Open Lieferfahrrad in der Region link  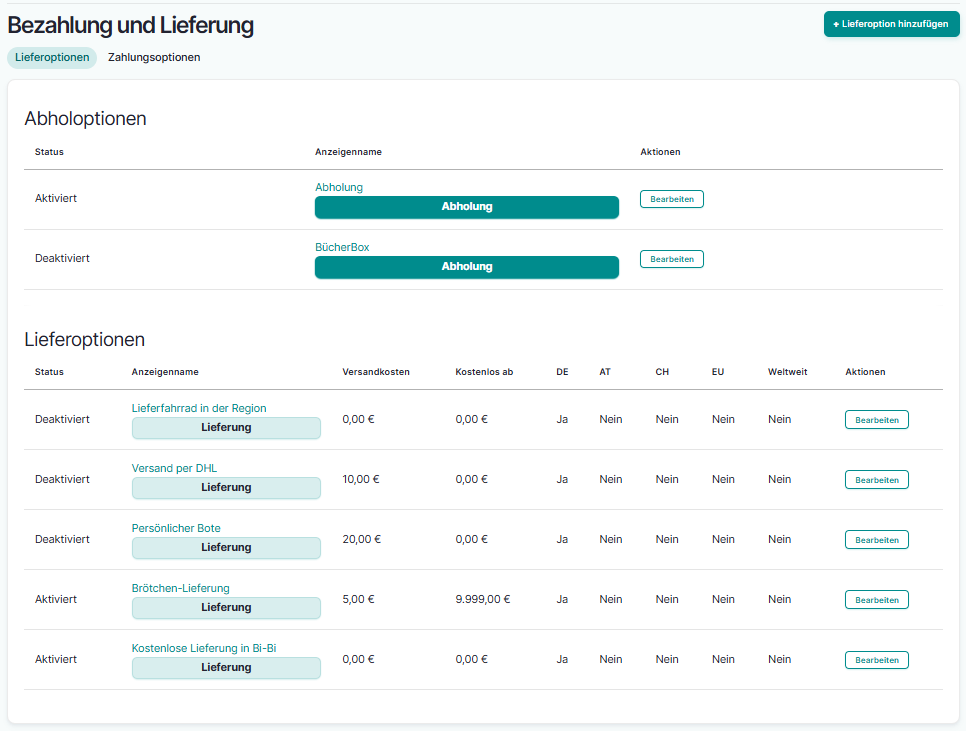[x=199, y=408]
